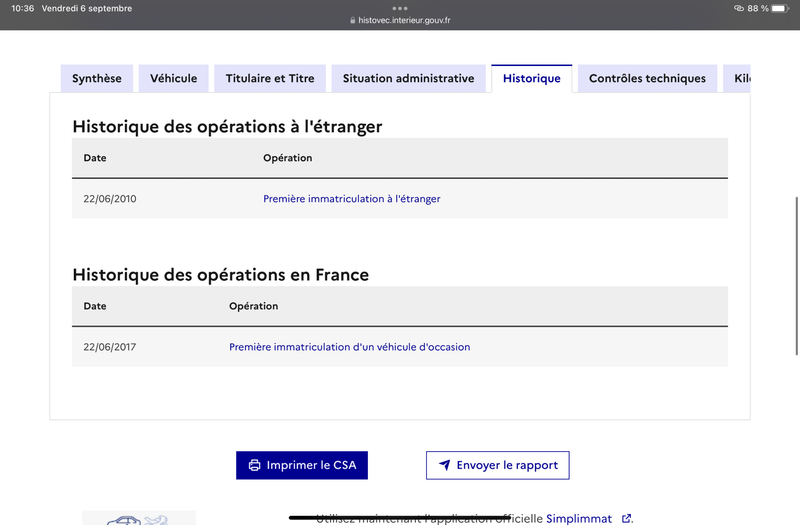Select the date 22/06/2010
800x525 pixels.
tap(110, 199)
